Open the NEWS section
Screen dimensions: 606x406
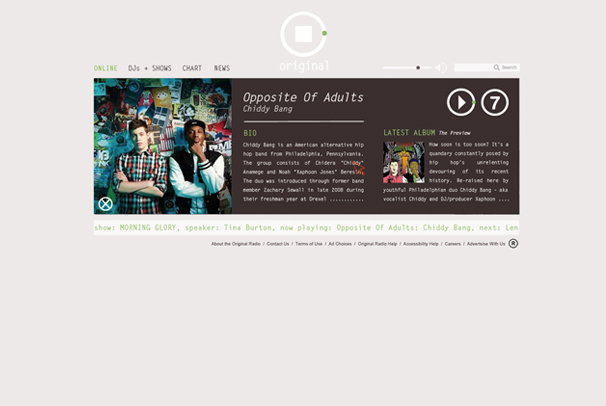222,68
